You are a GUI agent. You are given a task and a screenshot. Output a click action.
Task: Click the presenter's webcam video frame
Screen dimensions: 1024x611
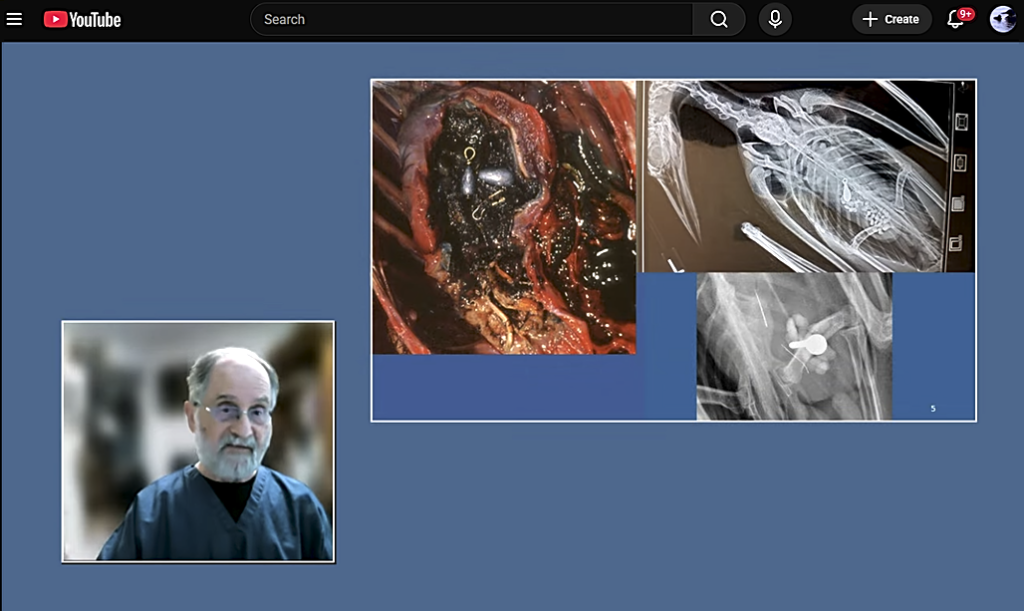[199, 441]
